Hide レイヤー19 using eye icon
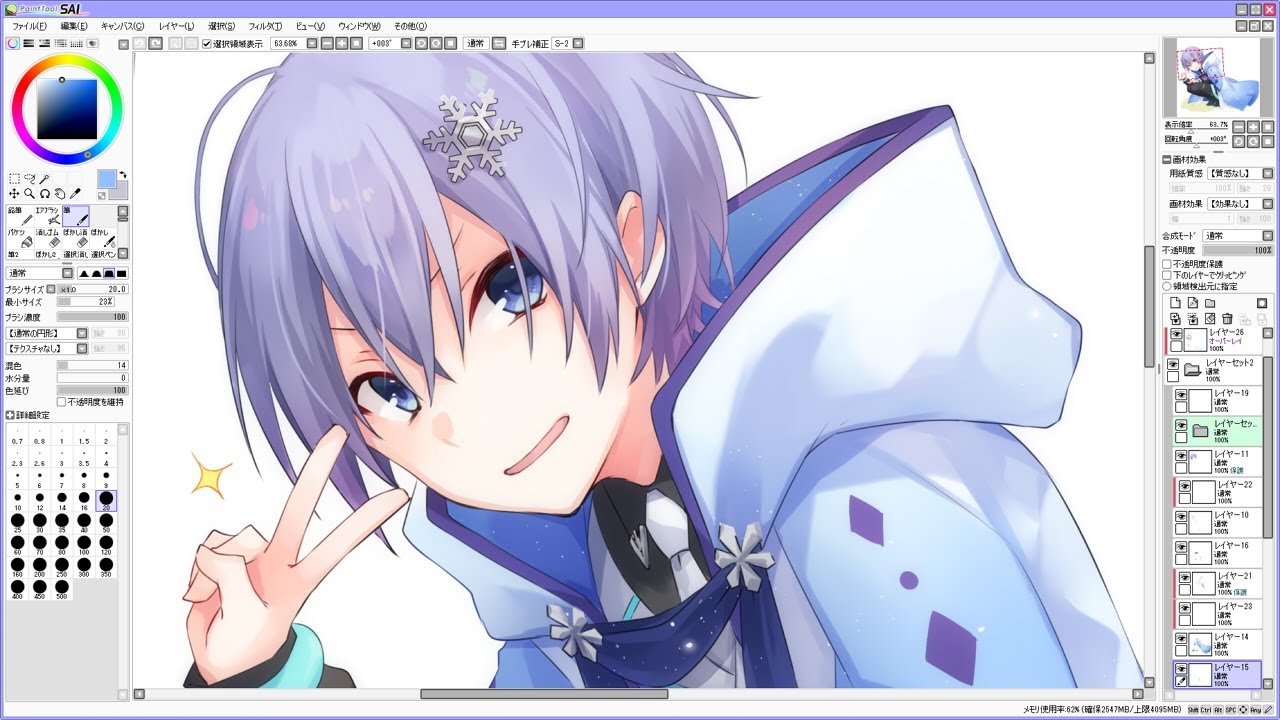The image size is (1280, 720). (x=1181, y=395)
